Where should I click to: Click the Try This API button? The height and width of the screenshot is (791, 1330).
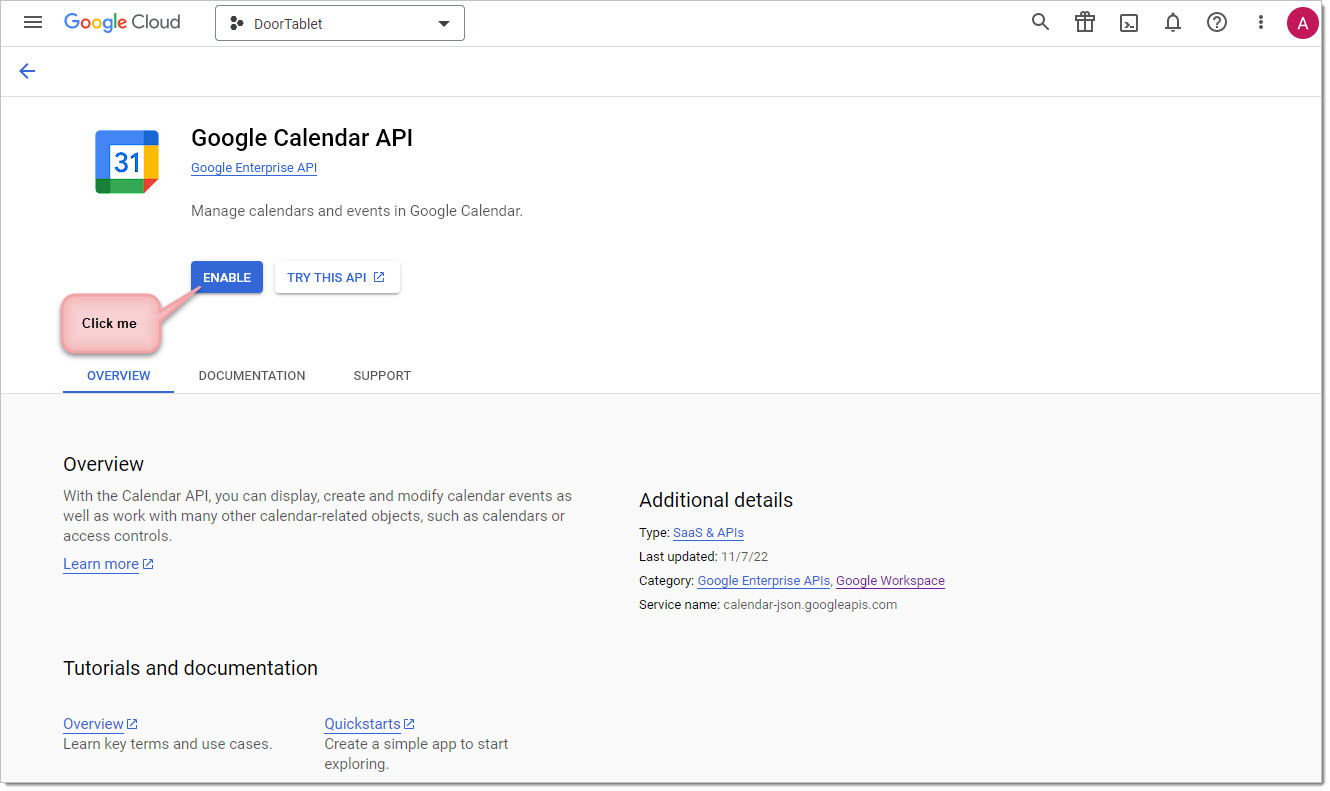337,277
